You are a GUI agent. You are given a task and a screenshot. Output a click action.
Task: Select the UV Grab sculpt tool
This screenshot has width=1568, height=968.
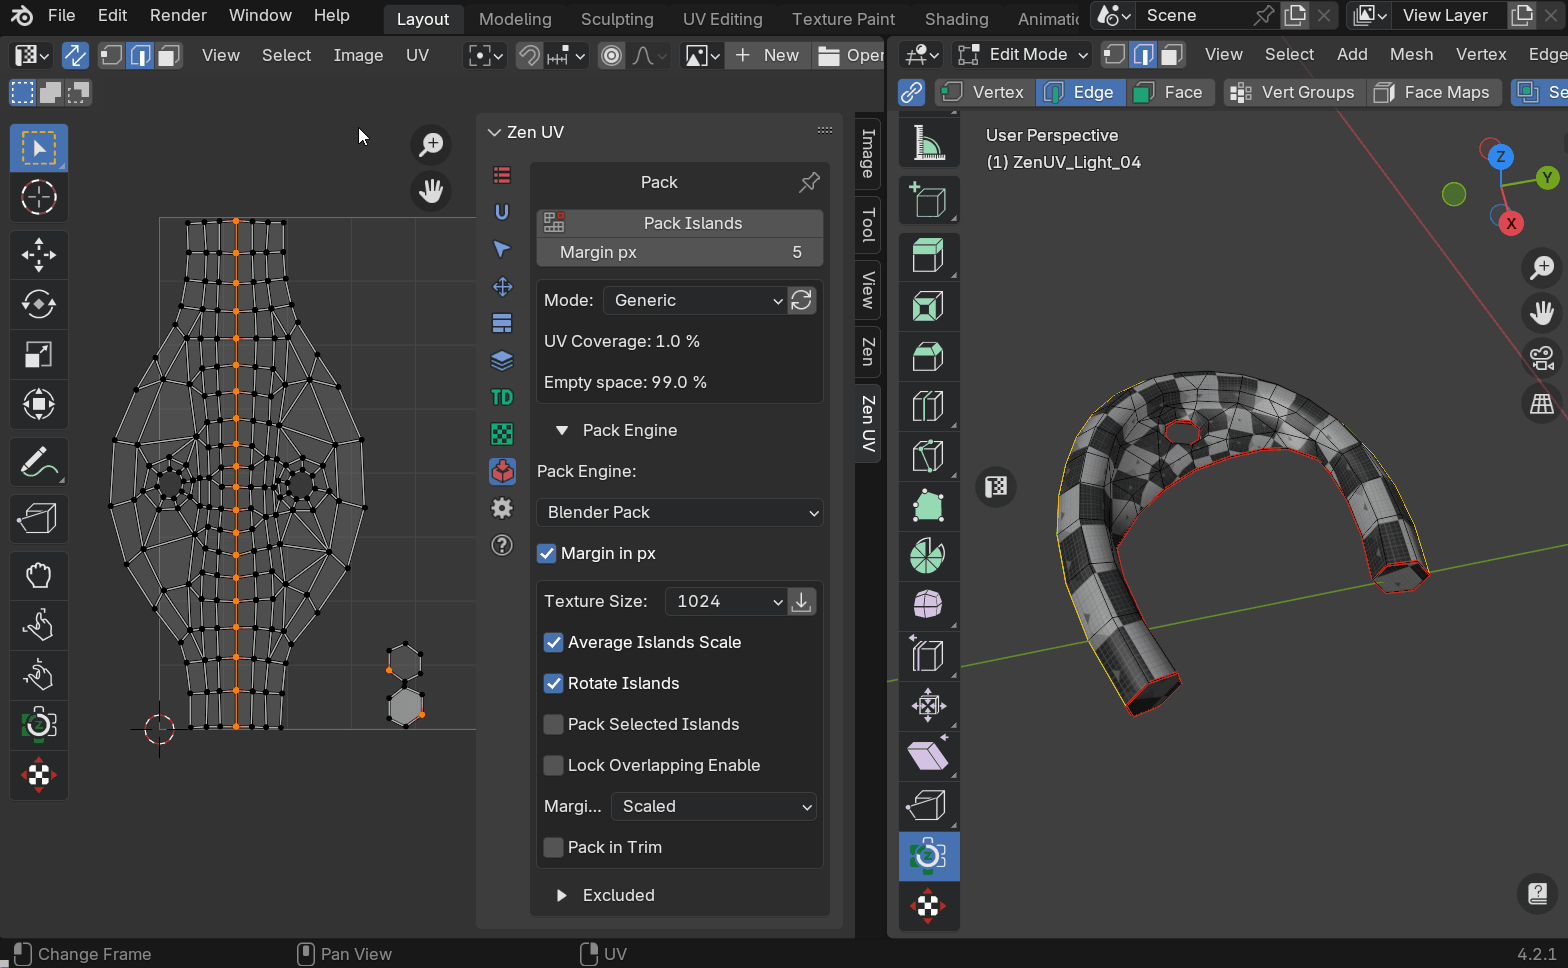(39, 576)
